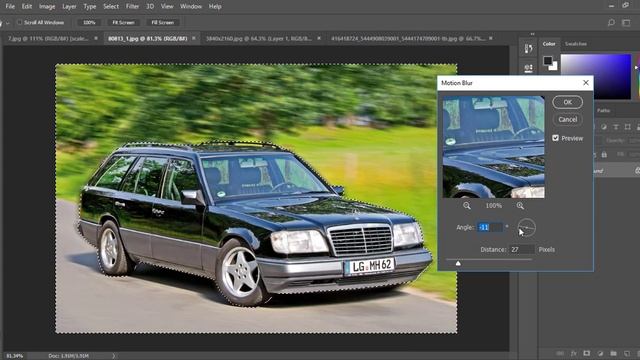Click the angle direction dial
Viewport: 640px width, 360px height.
click(x=526, y=227)
